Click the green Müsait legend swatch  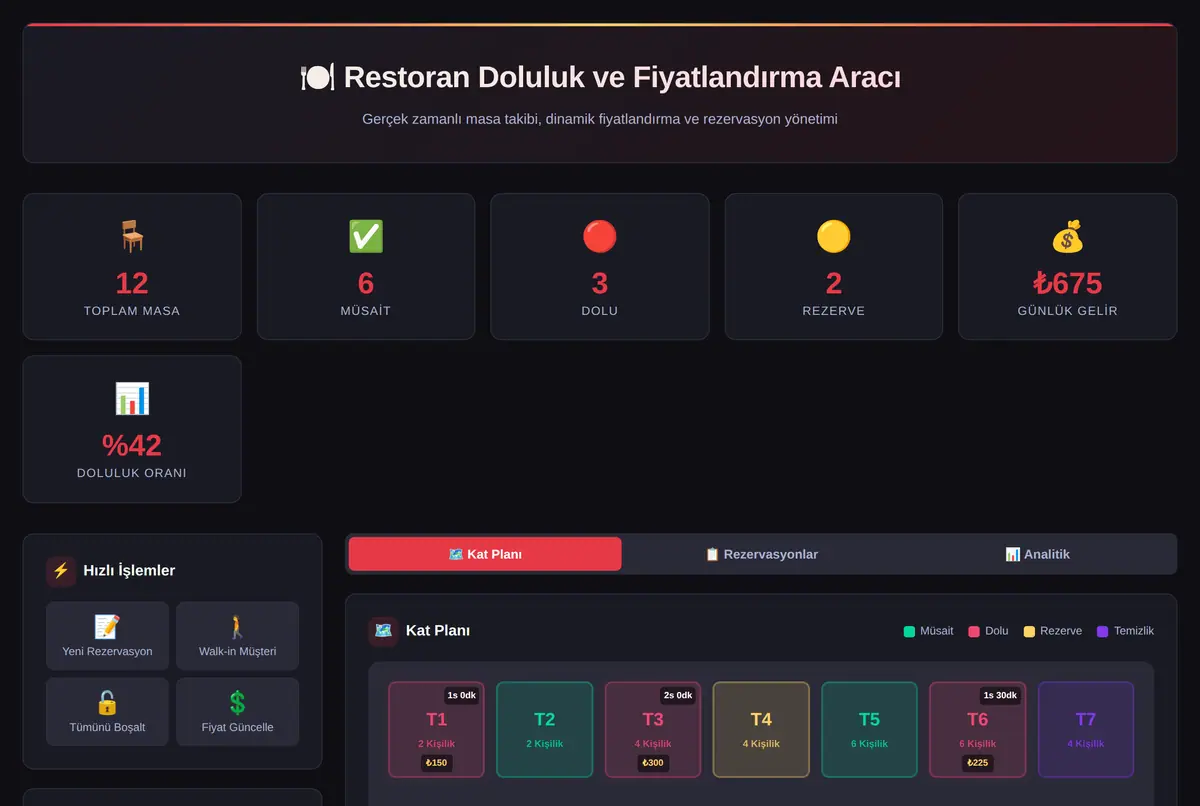click(909, 632)
